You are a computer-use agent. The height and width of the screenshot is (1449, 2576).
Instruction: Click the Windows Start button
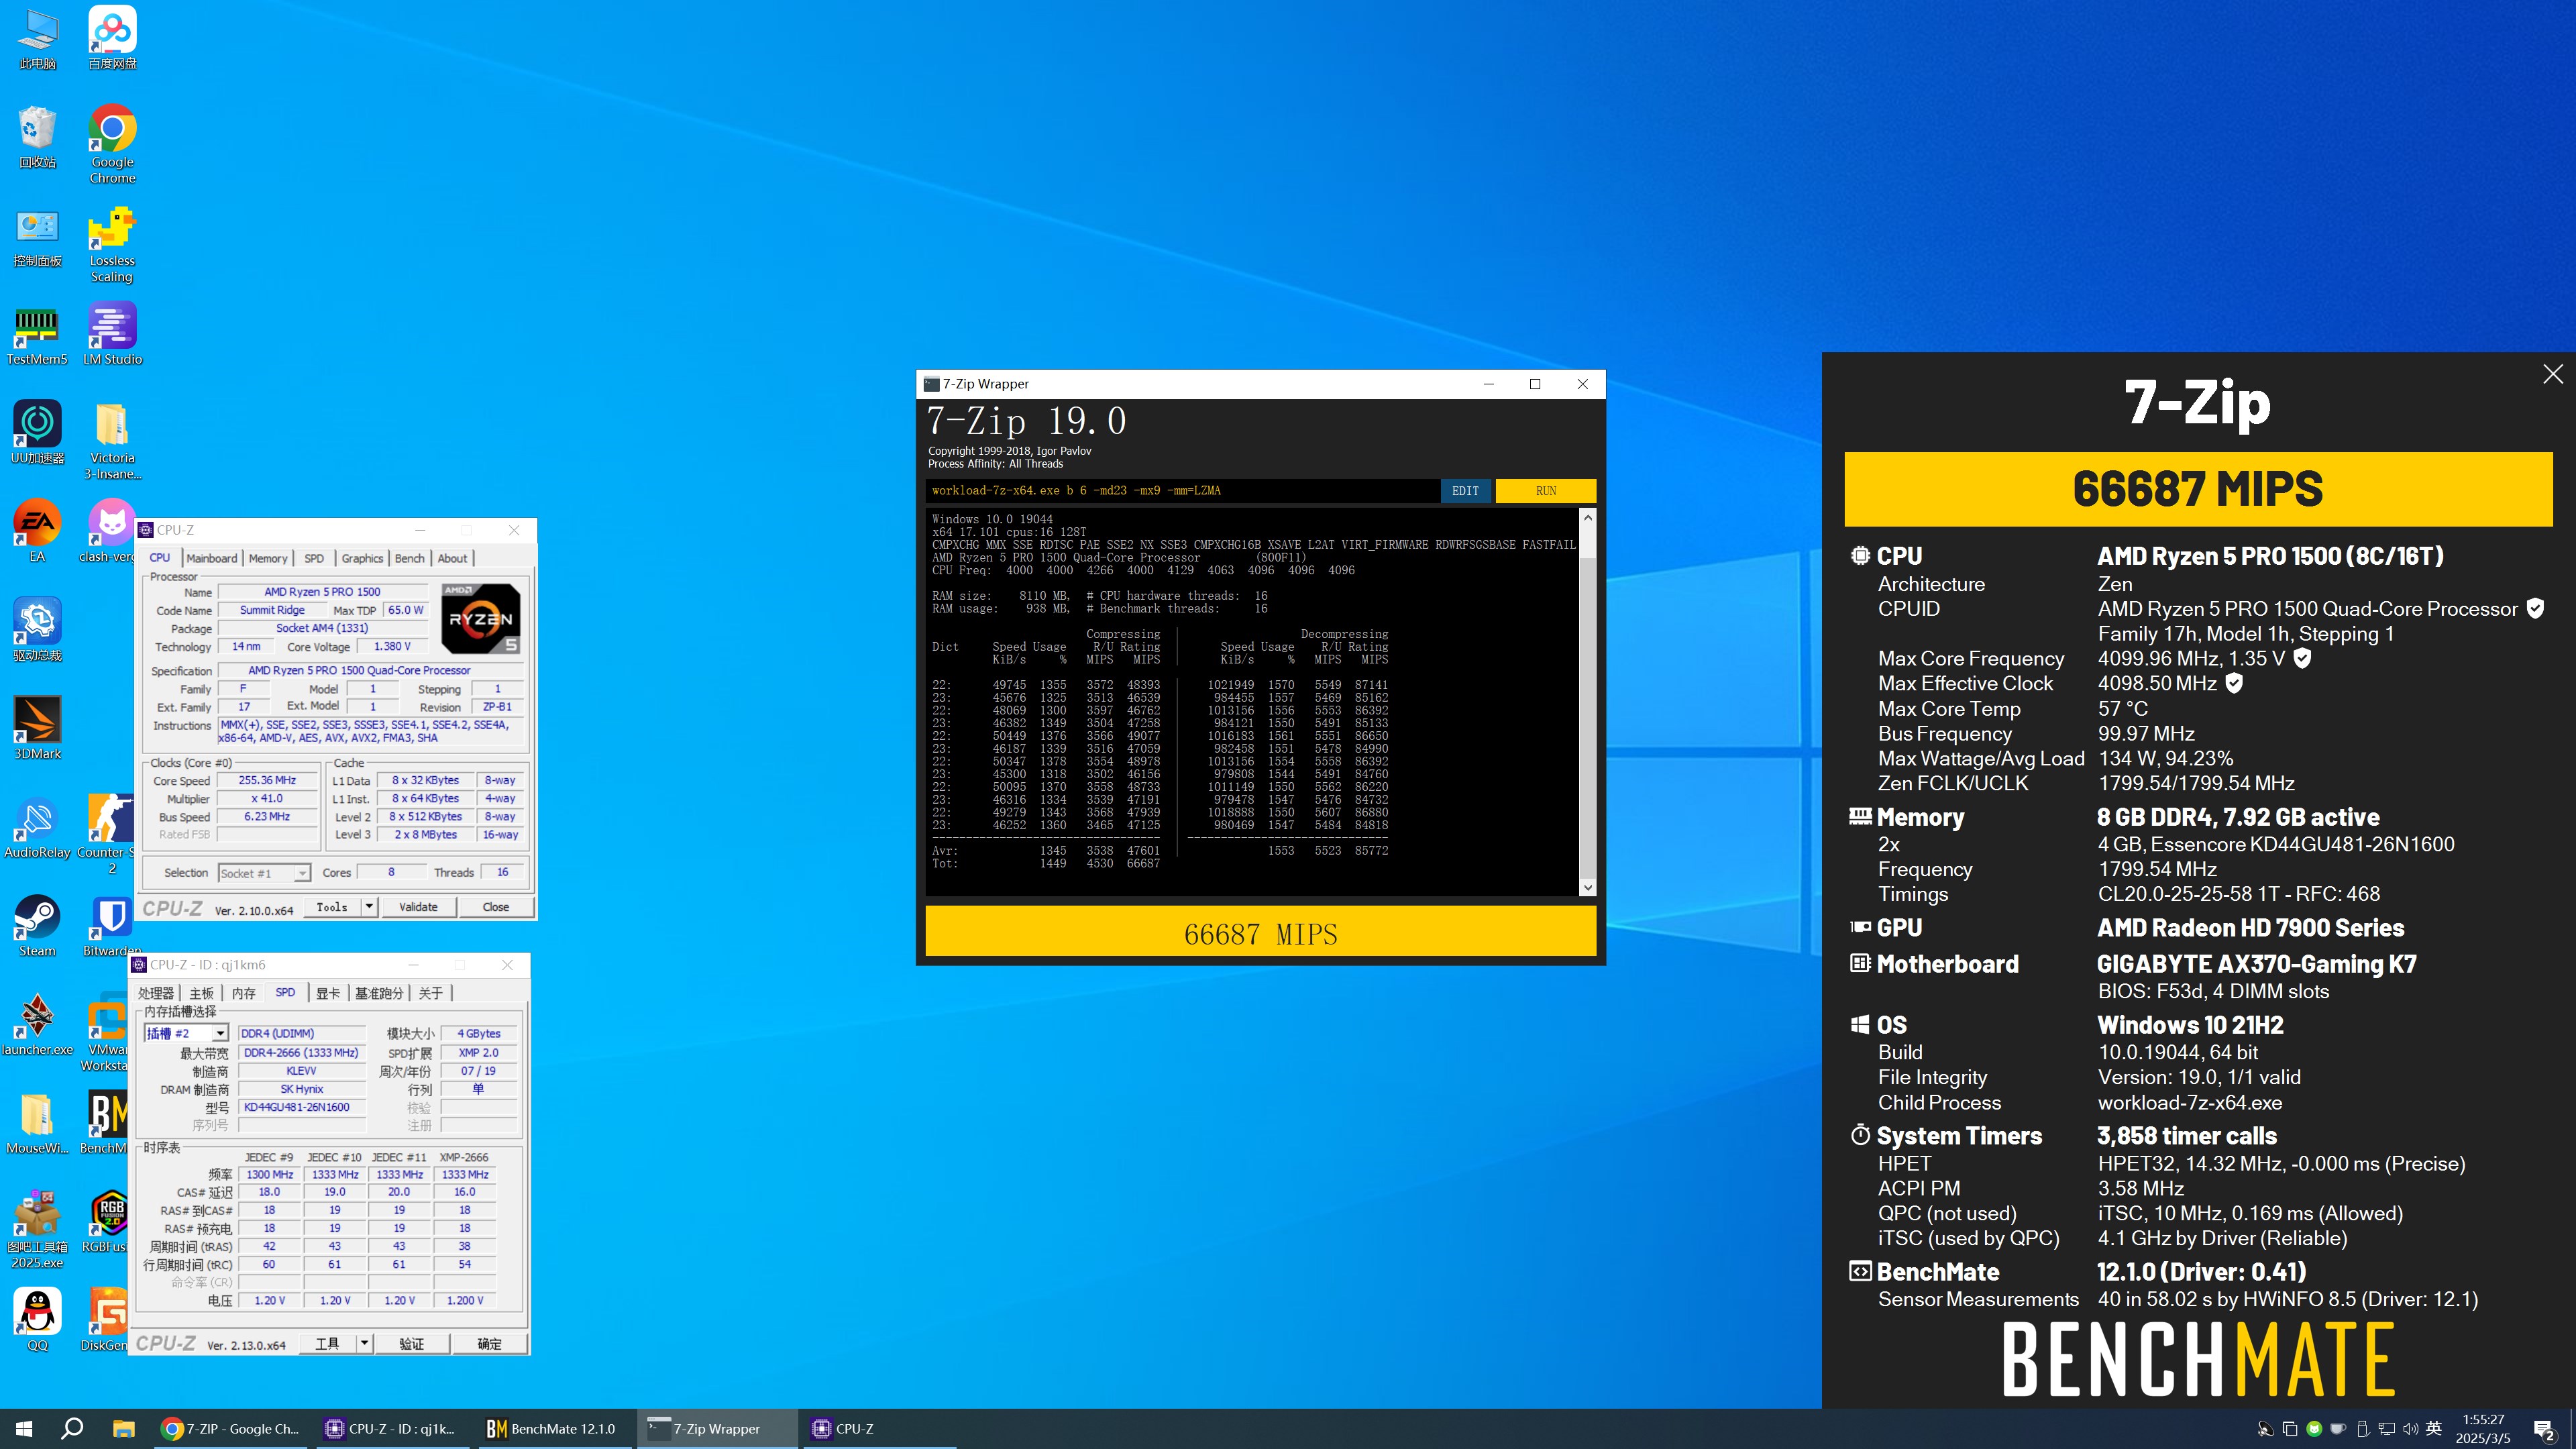(x=24, y=1429)
